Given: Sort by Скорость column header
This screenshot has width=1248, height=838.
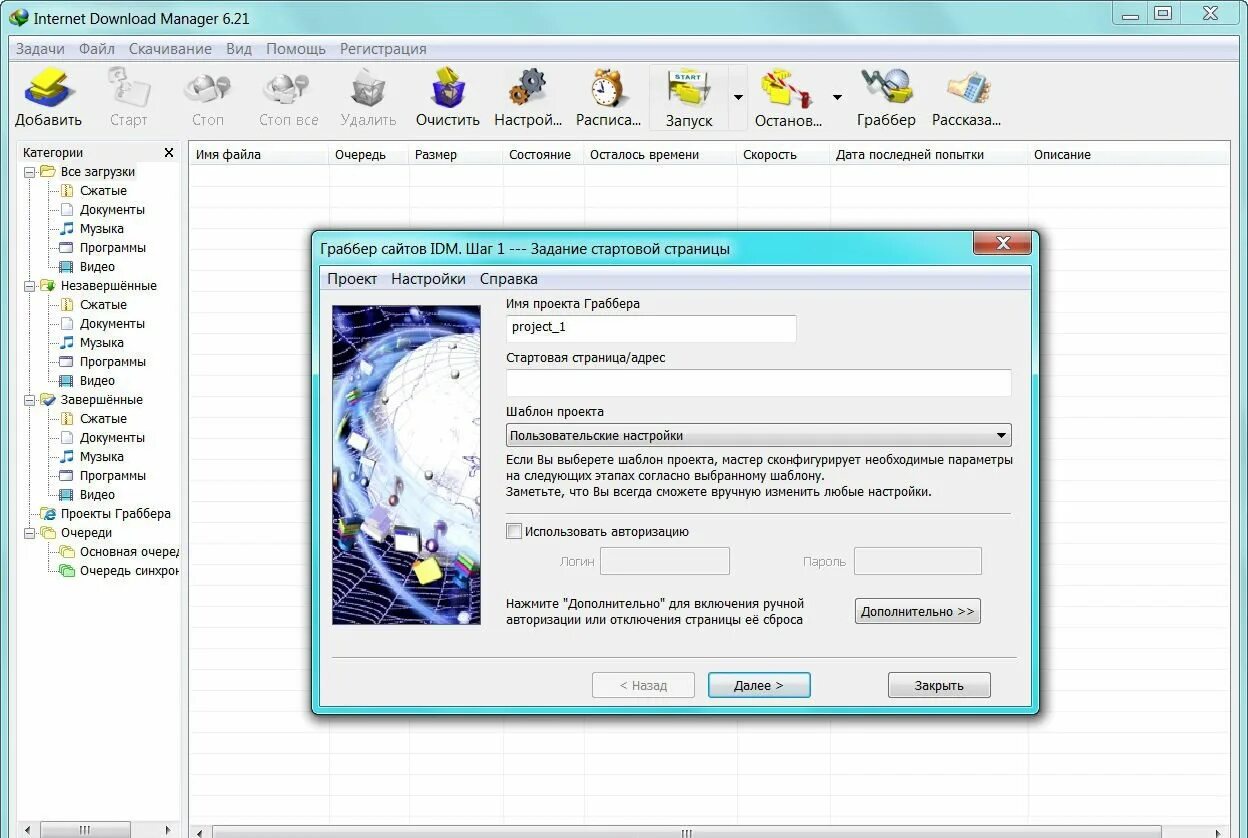Looking at the screenshot, I should click(783, 155).
